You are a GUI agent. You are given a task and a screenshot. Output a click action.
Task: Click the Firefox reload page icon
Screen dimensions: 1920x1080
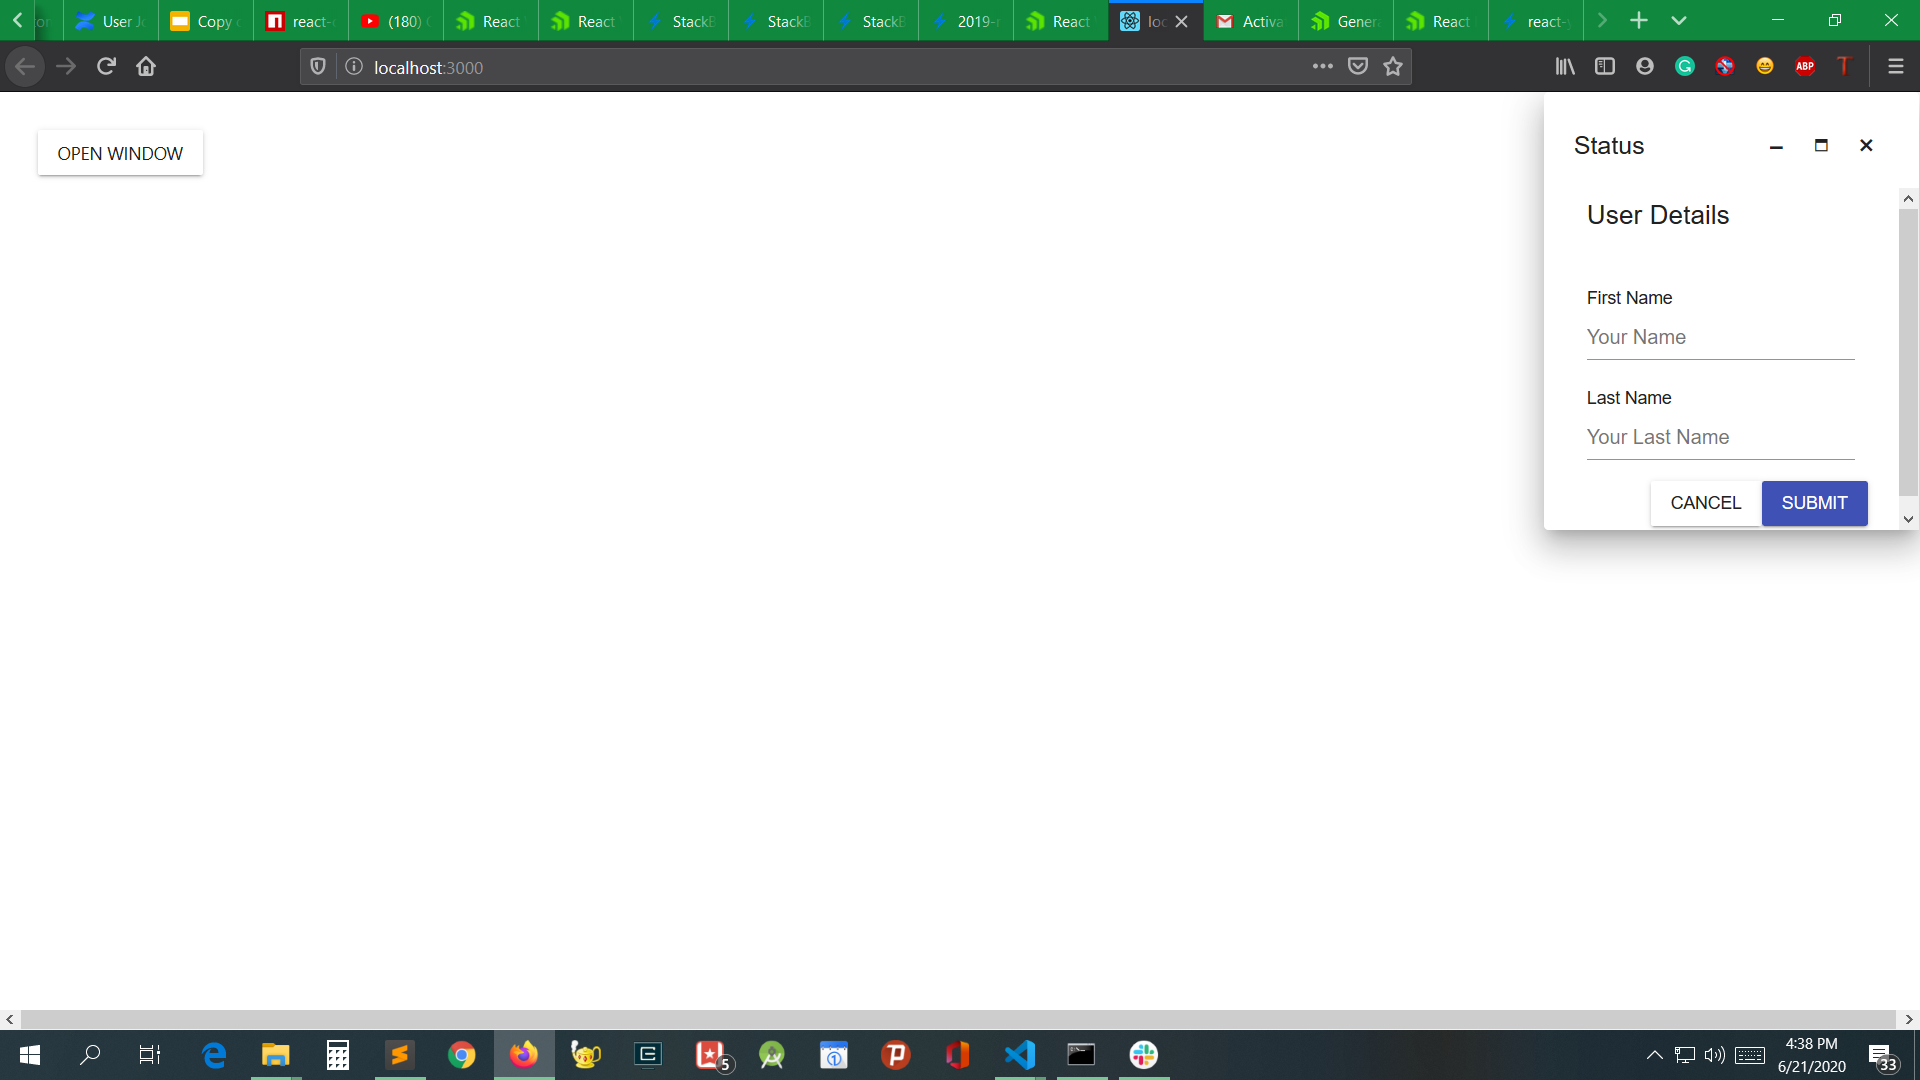point(106,67)
